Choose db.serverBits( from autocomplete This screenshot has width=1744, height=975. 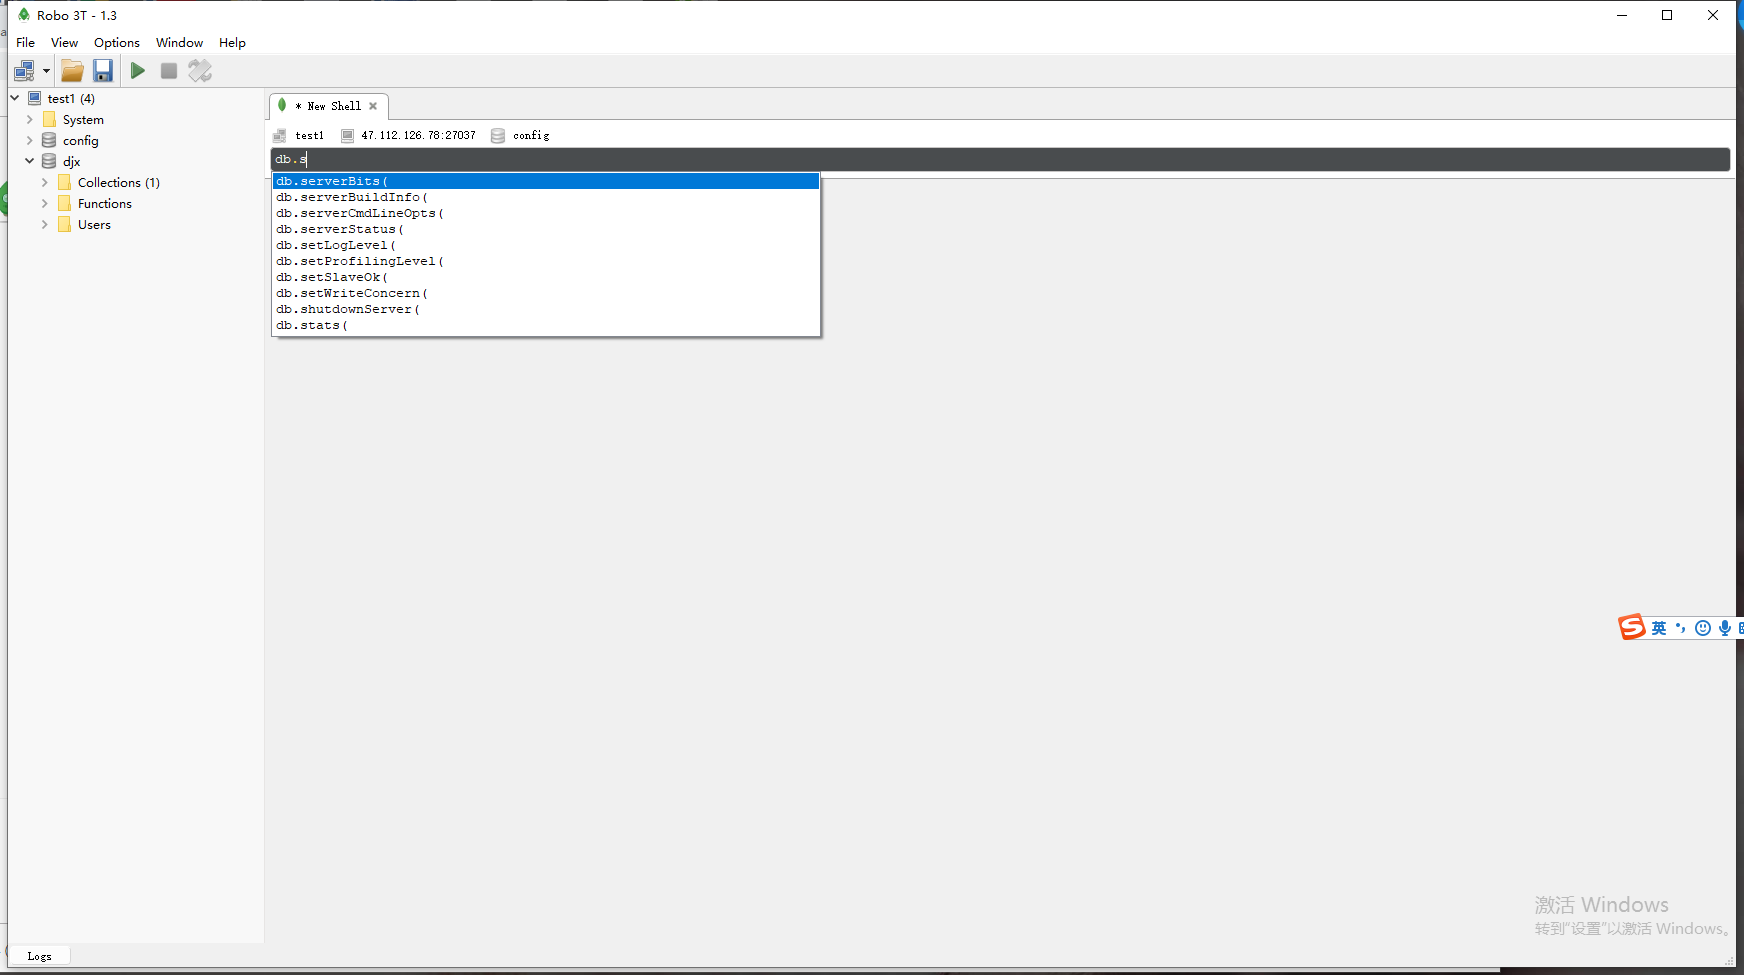click(546, 181)
